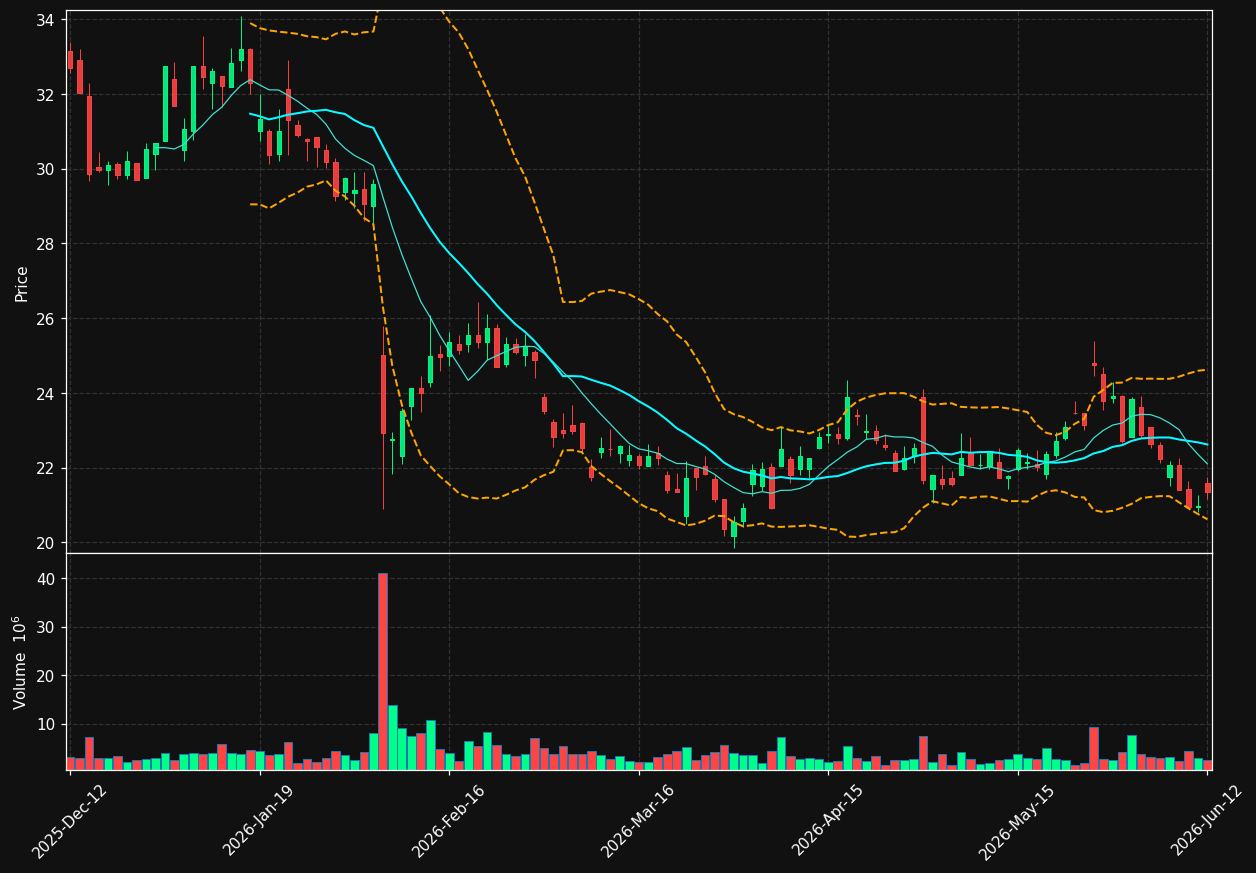Click the 'Volume 10⁶' axis label
This screenshot has height=873, width=1256.
tap(20, 662)
